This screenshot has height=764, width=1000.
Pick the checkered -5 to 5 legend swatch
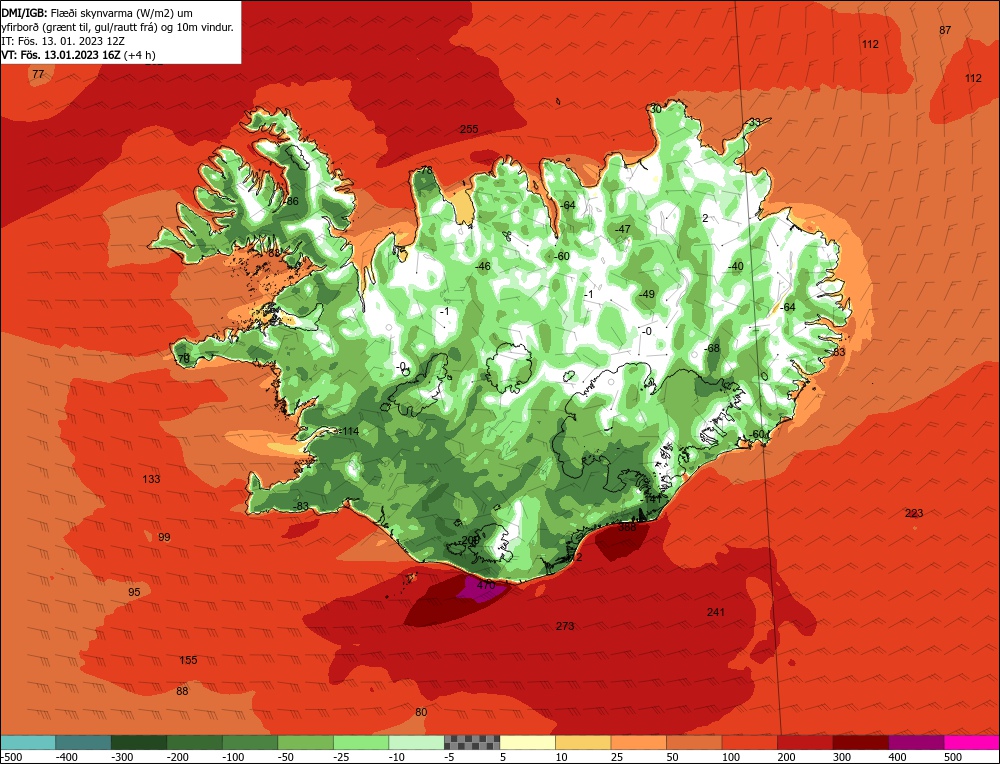(x=472, y=742)
